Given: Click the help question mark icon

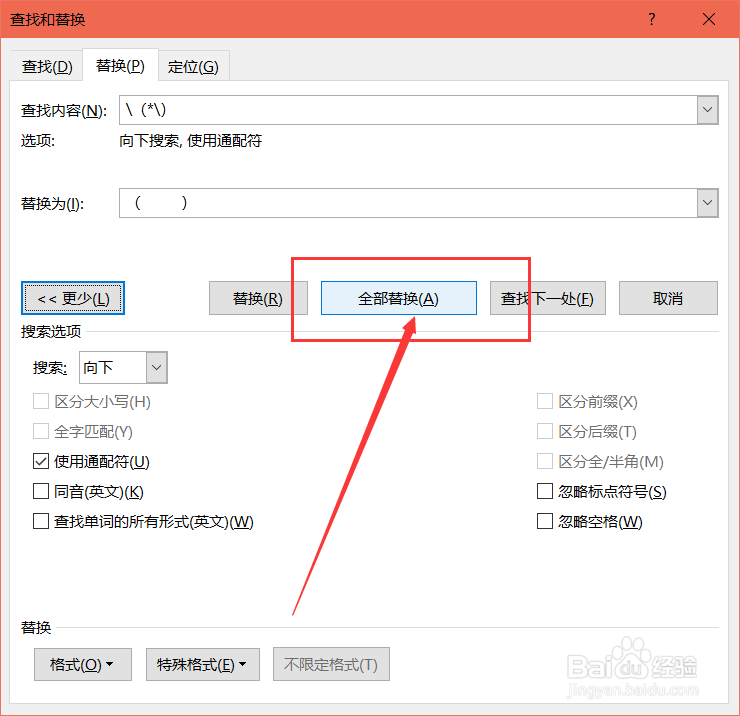Looking at the screenshot, I should 652,19.
